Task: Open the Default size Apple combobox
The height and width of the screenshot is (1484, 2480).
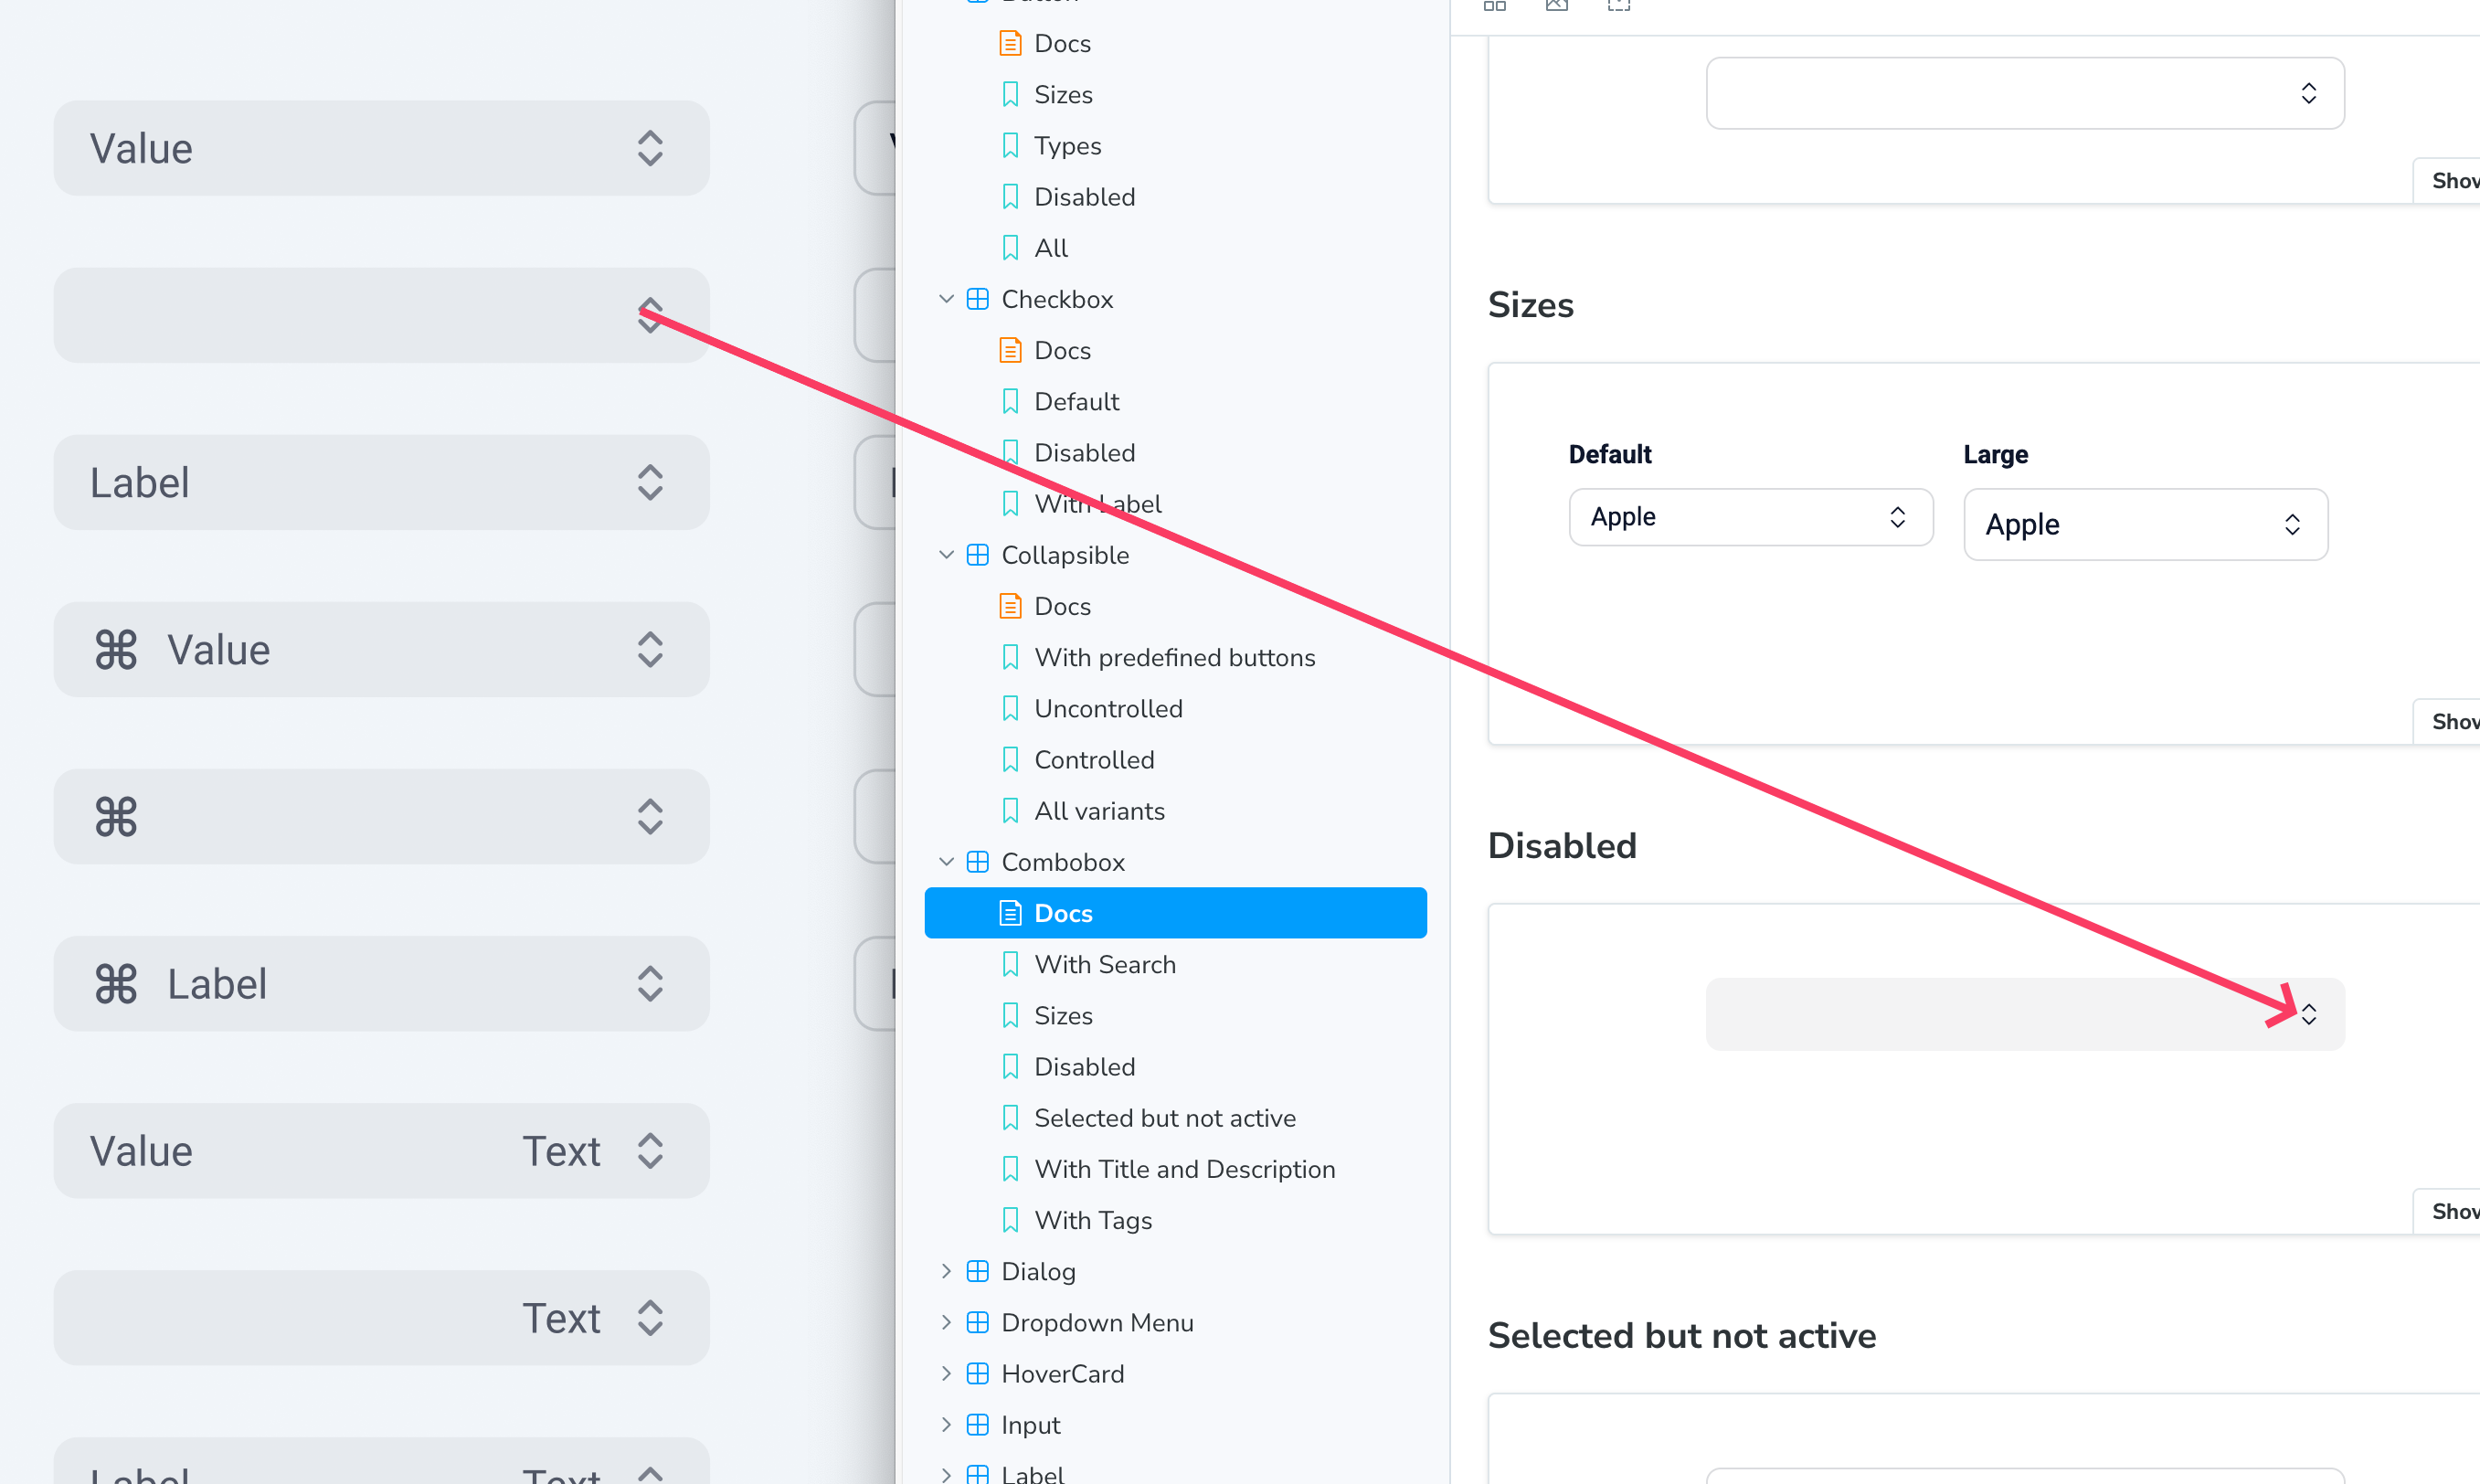Action: [x=1751, y=517]
